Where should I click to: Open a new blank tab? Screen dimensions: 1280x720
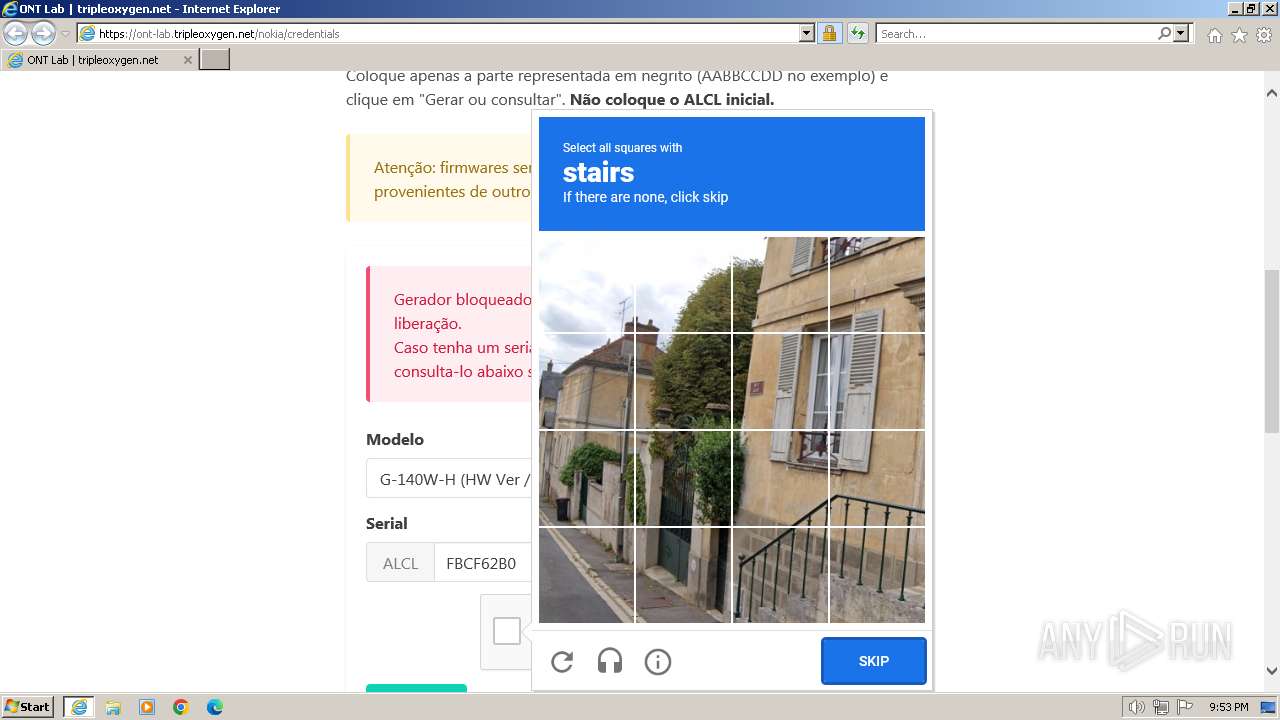(215, 60)
